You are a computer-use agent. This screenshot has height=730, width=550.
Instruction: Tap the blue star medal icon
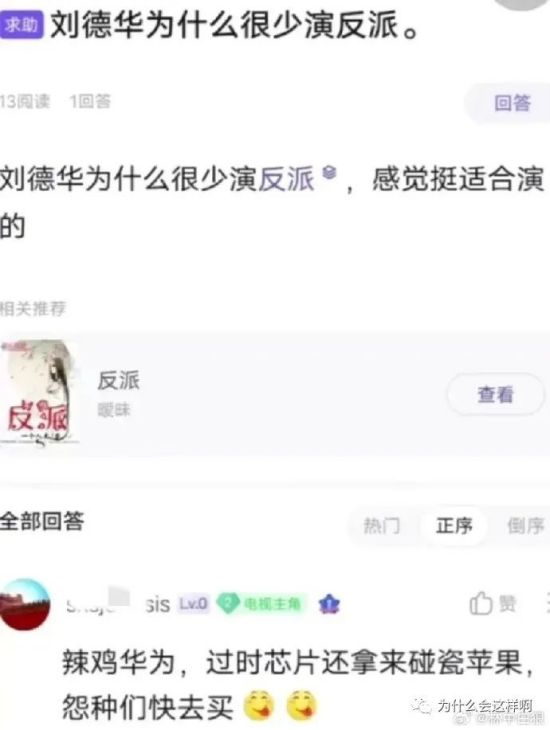pyautogui.click(x=329, y=604)
